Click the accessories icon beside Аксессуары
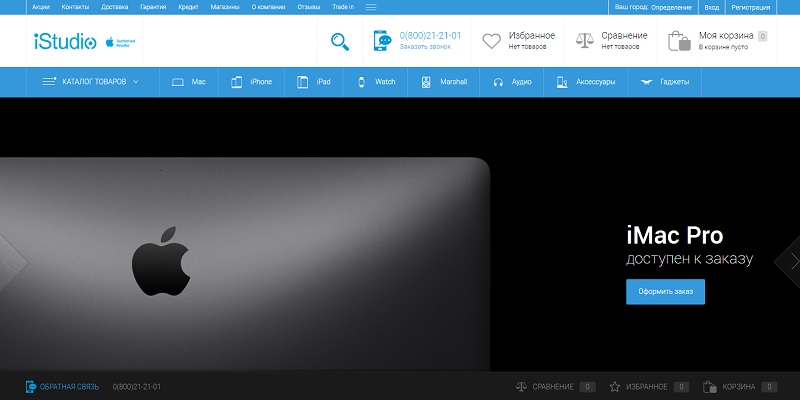This screenshot has height=400, width=800. (562, 82)
